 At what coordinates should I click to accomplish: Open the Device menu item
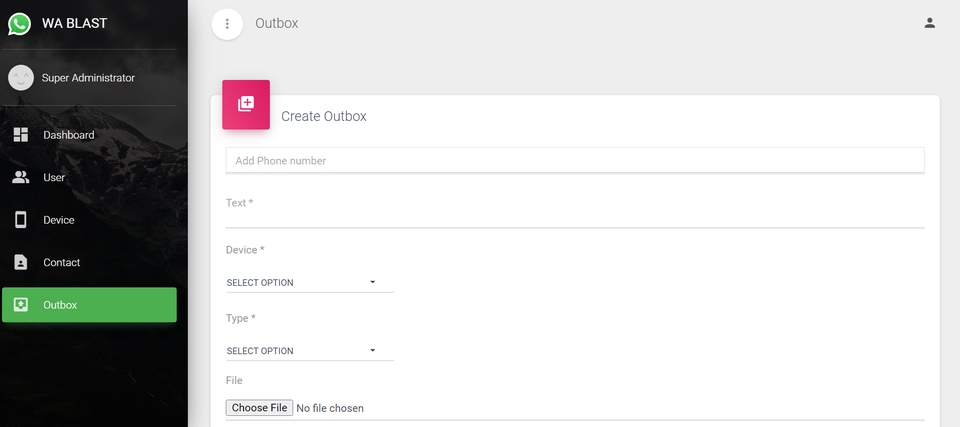(59, 220)
